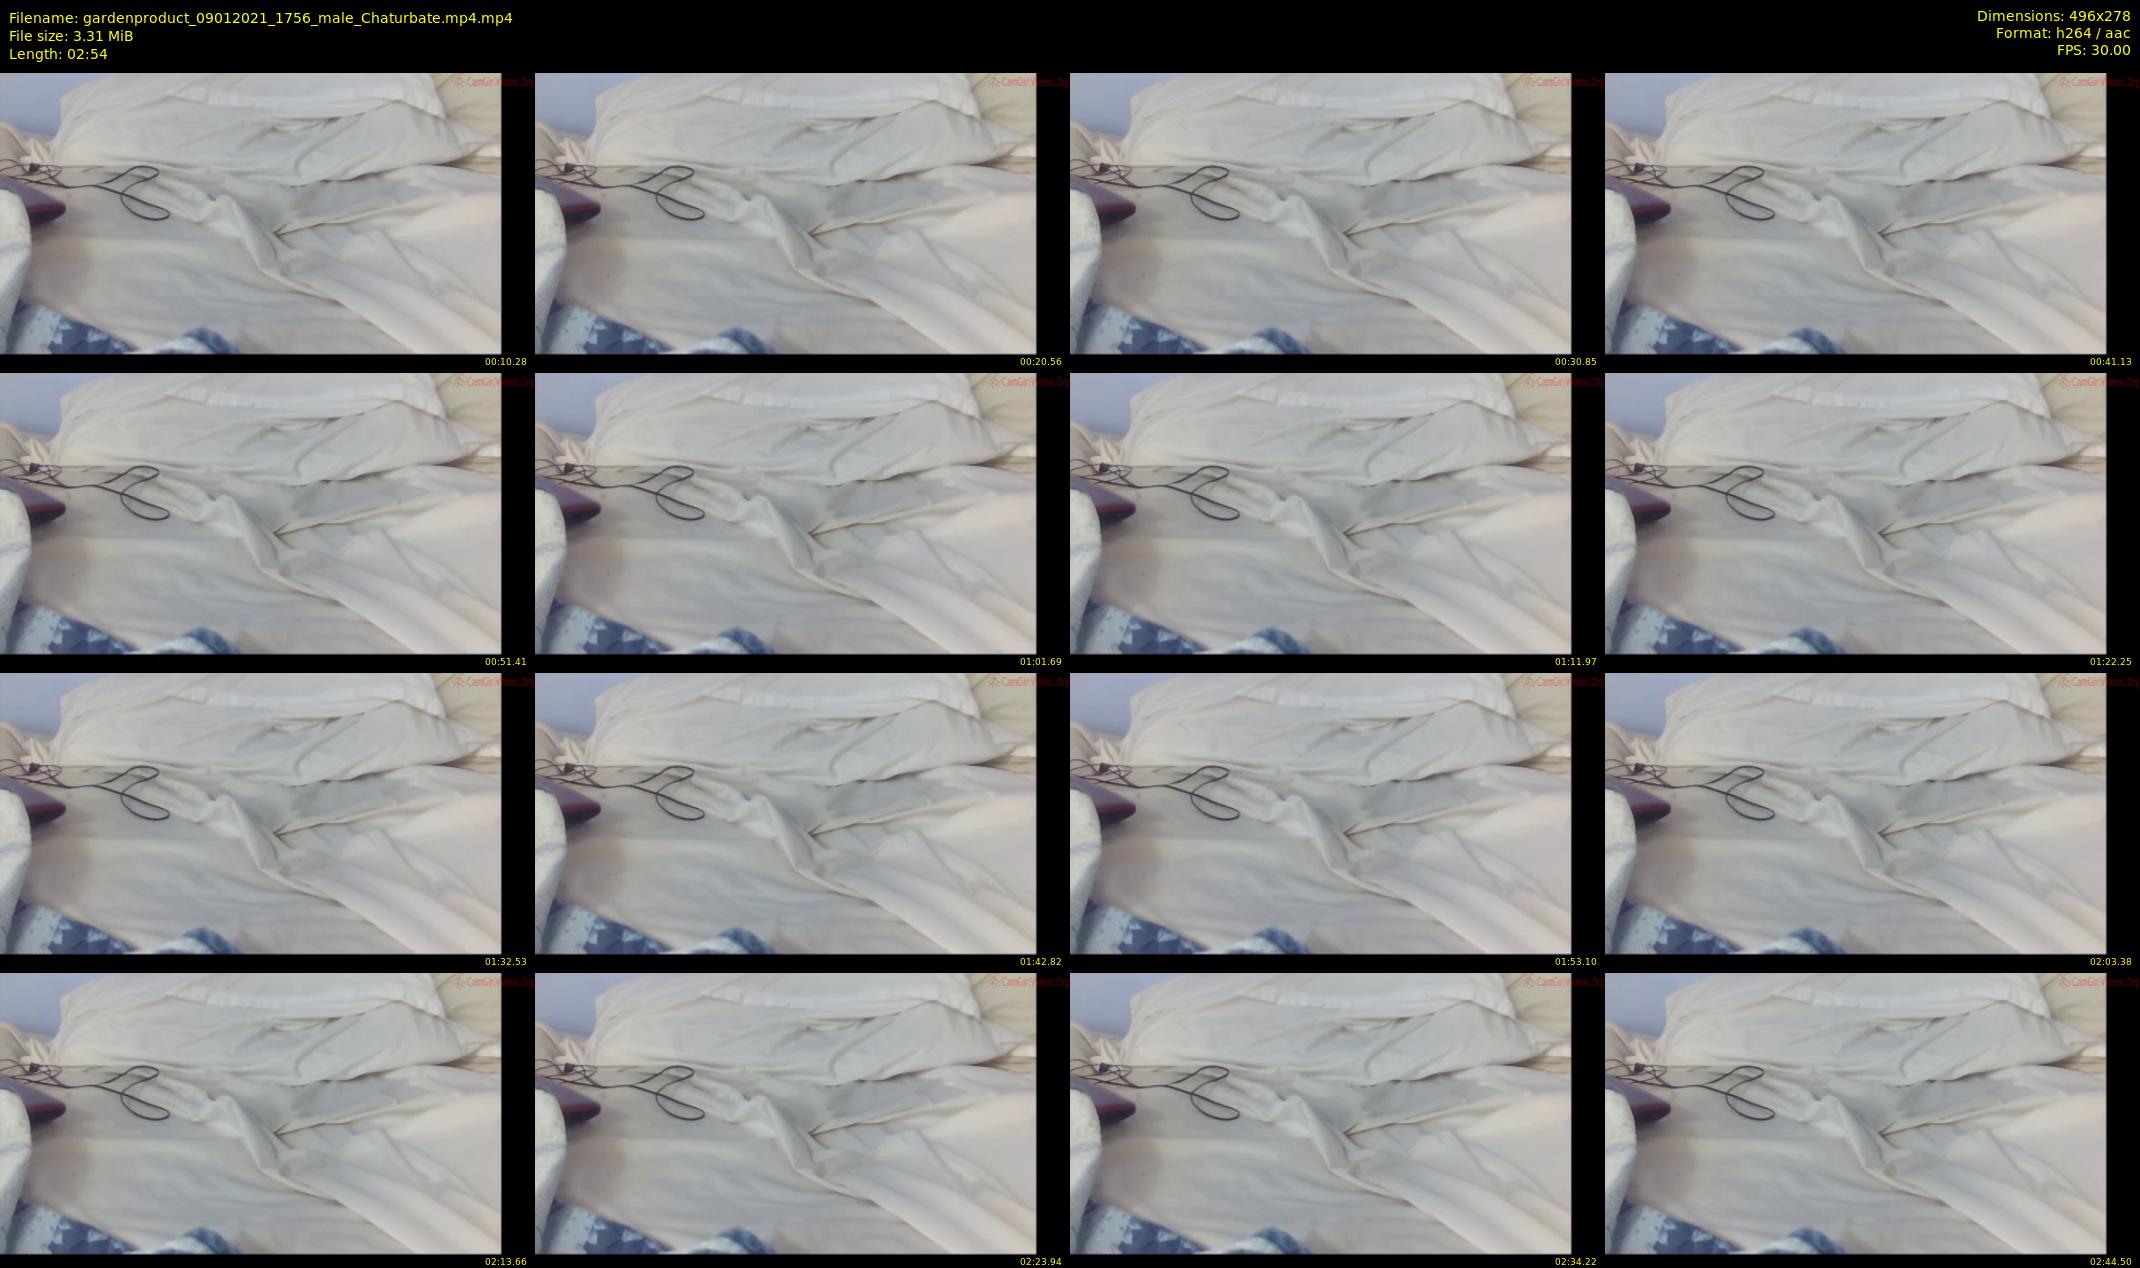The height and width of the screenshot is (1268, 2140).
Task: Open the thumbnail at 02:13.66
Action: 250,1113
